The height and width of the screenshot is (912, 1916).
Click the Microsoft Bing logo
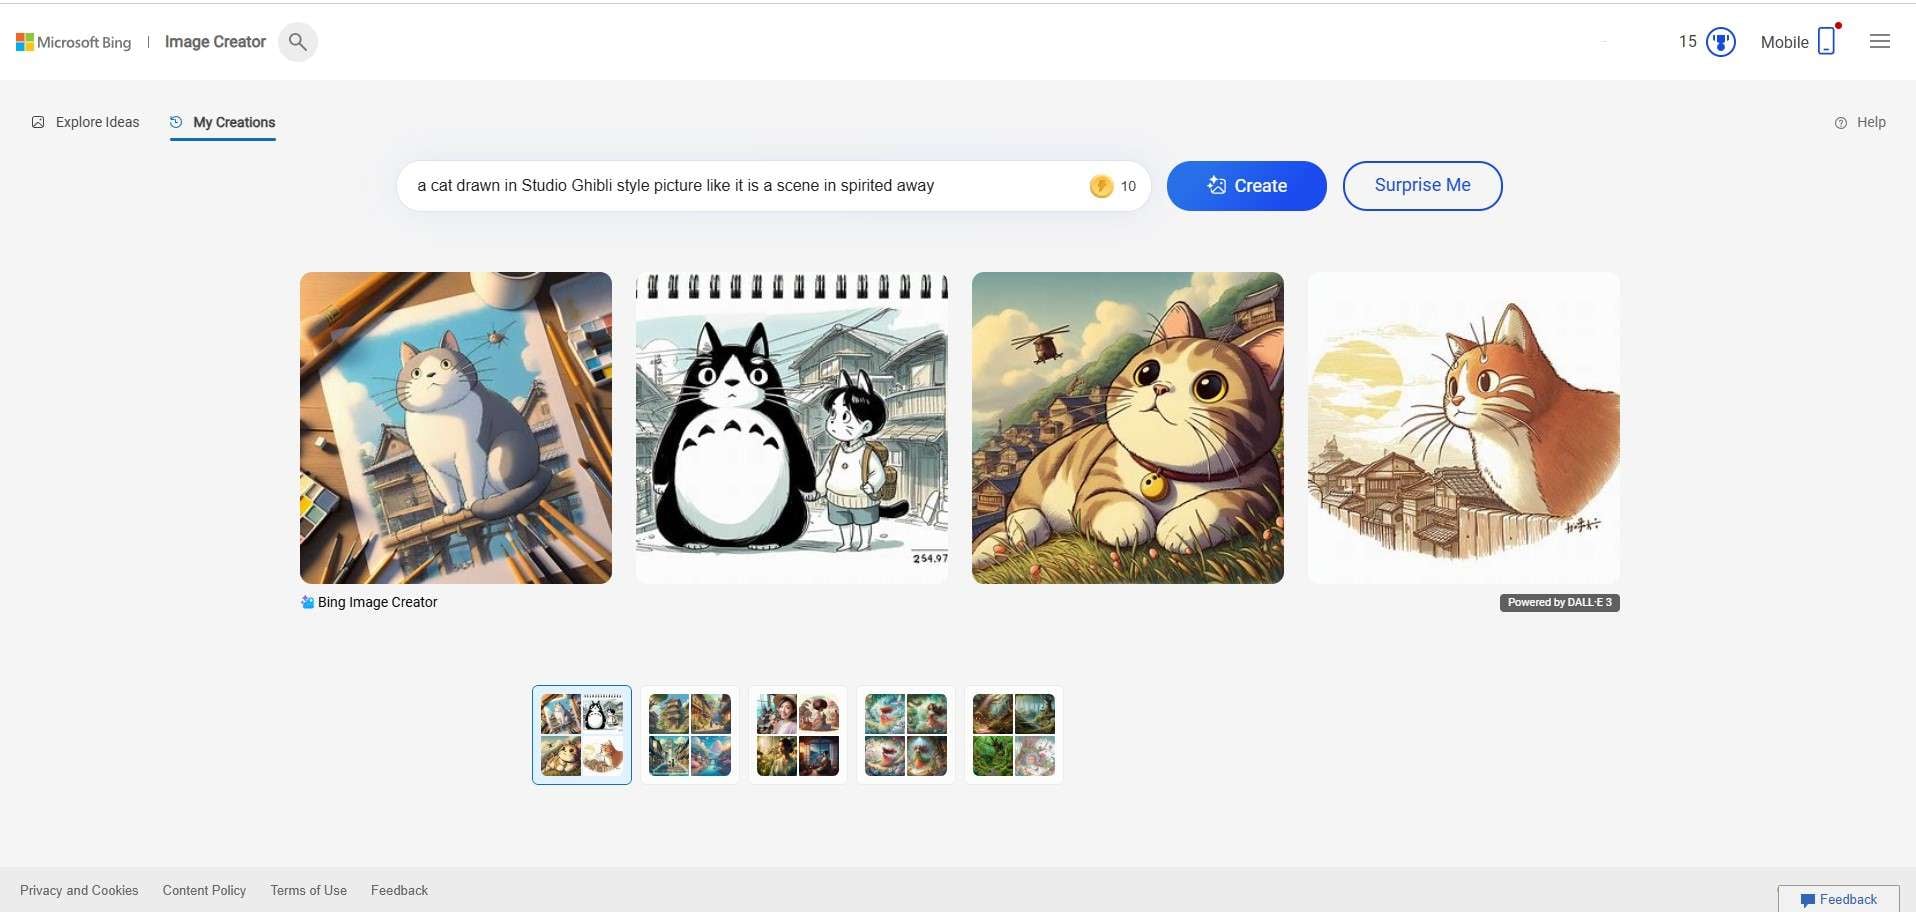73,42
